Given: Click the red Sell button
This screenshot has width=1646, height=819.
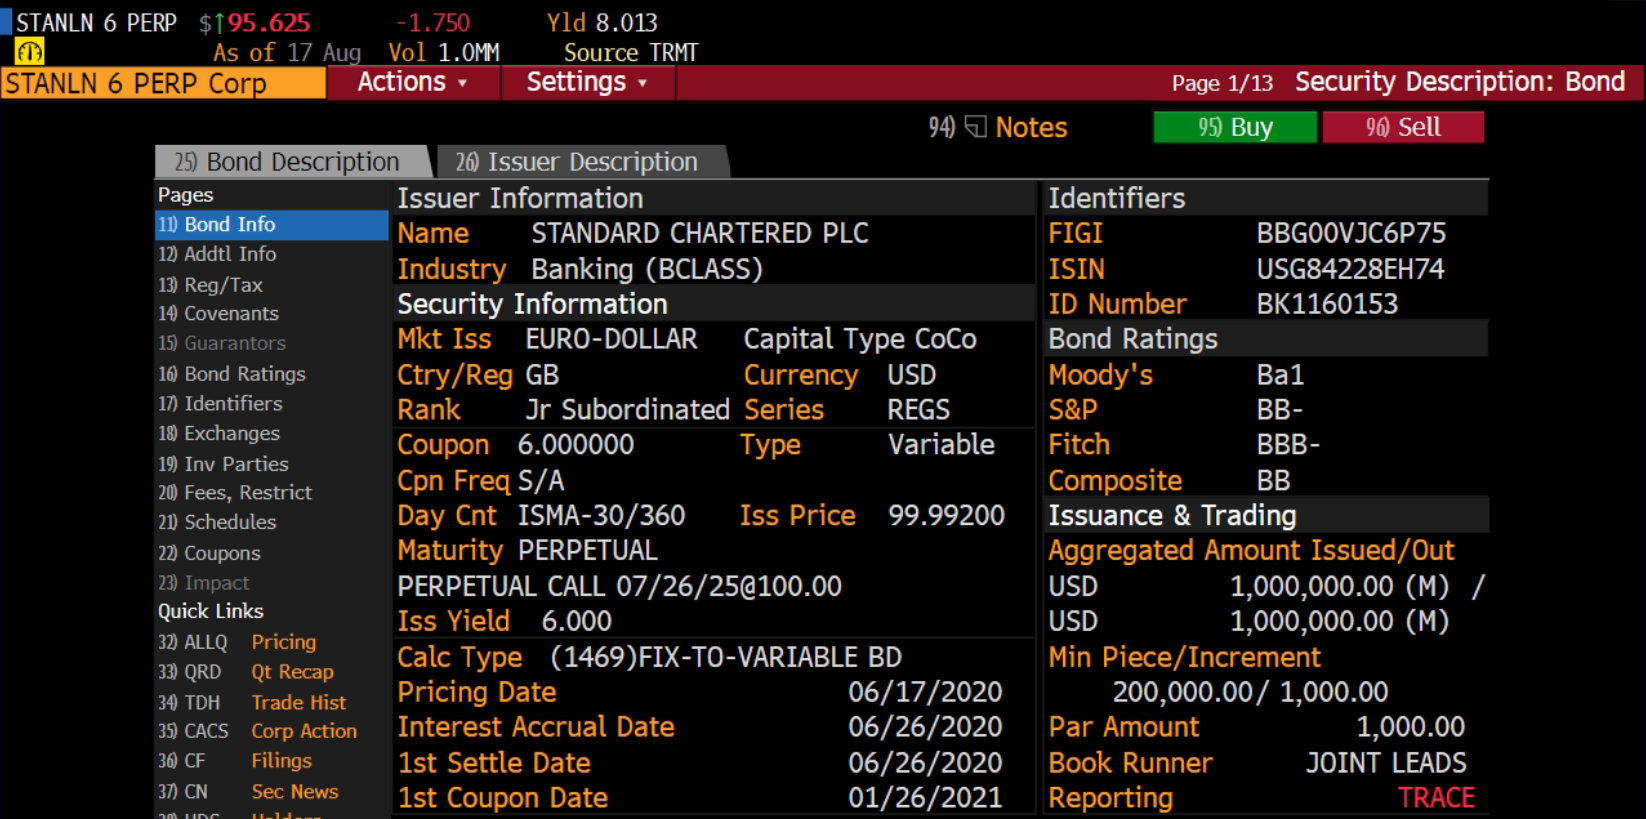Looking at the screenshot, I should coord(1403,127).
